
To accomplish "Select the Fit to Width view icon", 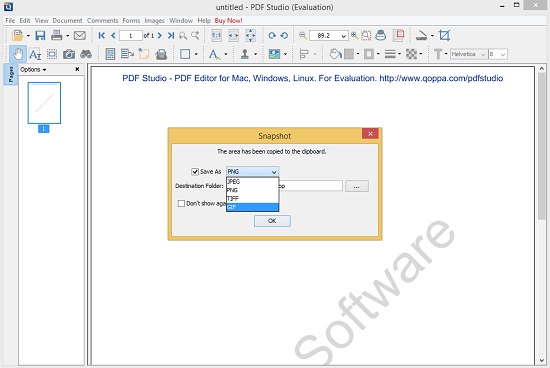I will click(233, 35).
